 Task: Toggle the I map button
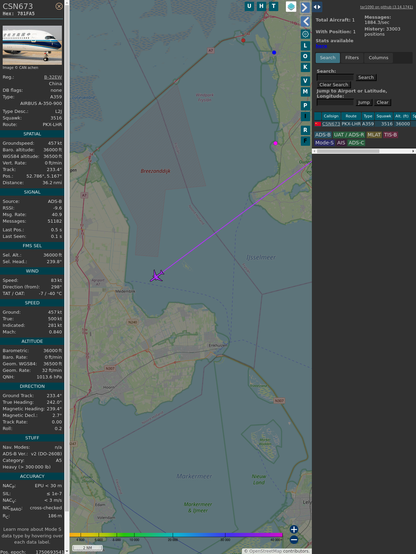tap(305, 116)
